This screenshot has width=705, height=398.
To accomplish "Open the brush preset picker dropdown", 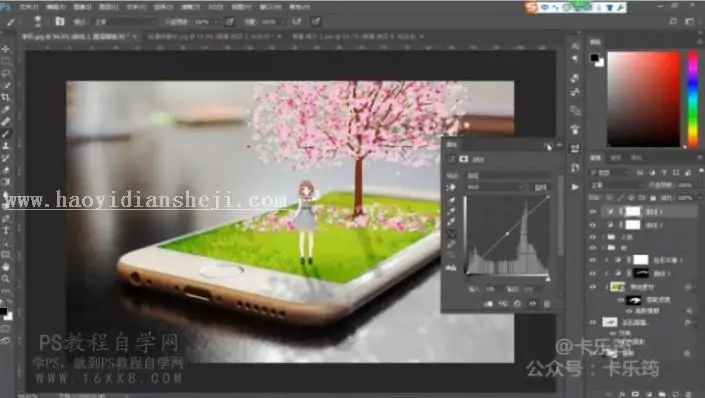I will (x=38, y=22).
